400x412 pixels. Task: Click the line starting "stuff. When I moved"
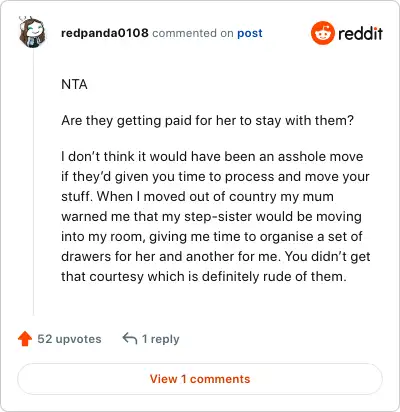(197, 196)
